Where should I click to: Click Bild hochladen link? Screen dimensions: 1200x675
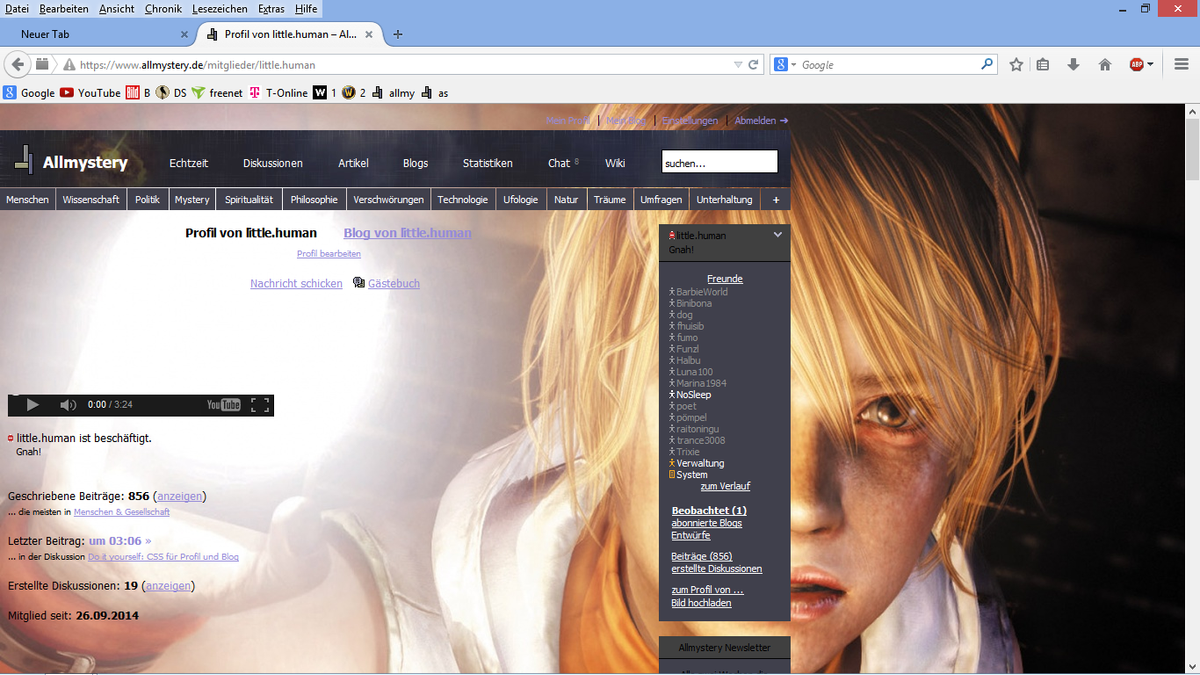coord(701,603)
